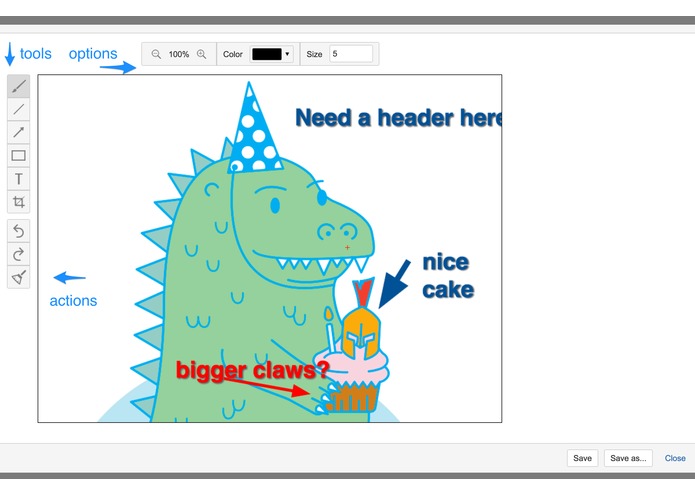The width and height of the screenshot is (695, 494).
Task: Click the Size input field
Action: [351, 54]
